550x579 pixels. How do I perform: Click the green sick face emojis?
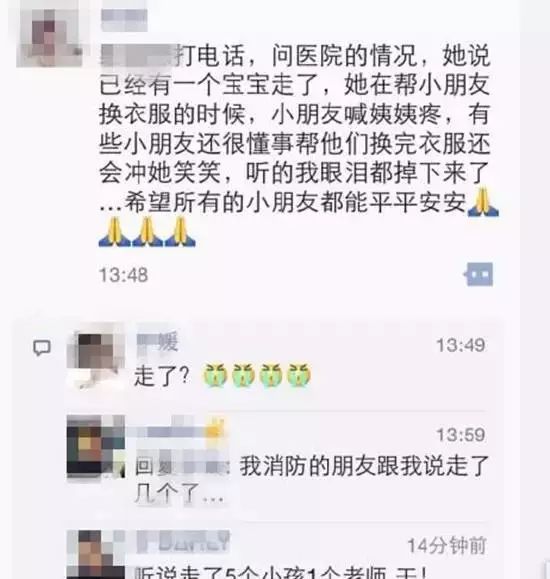[x=257, y=375]
